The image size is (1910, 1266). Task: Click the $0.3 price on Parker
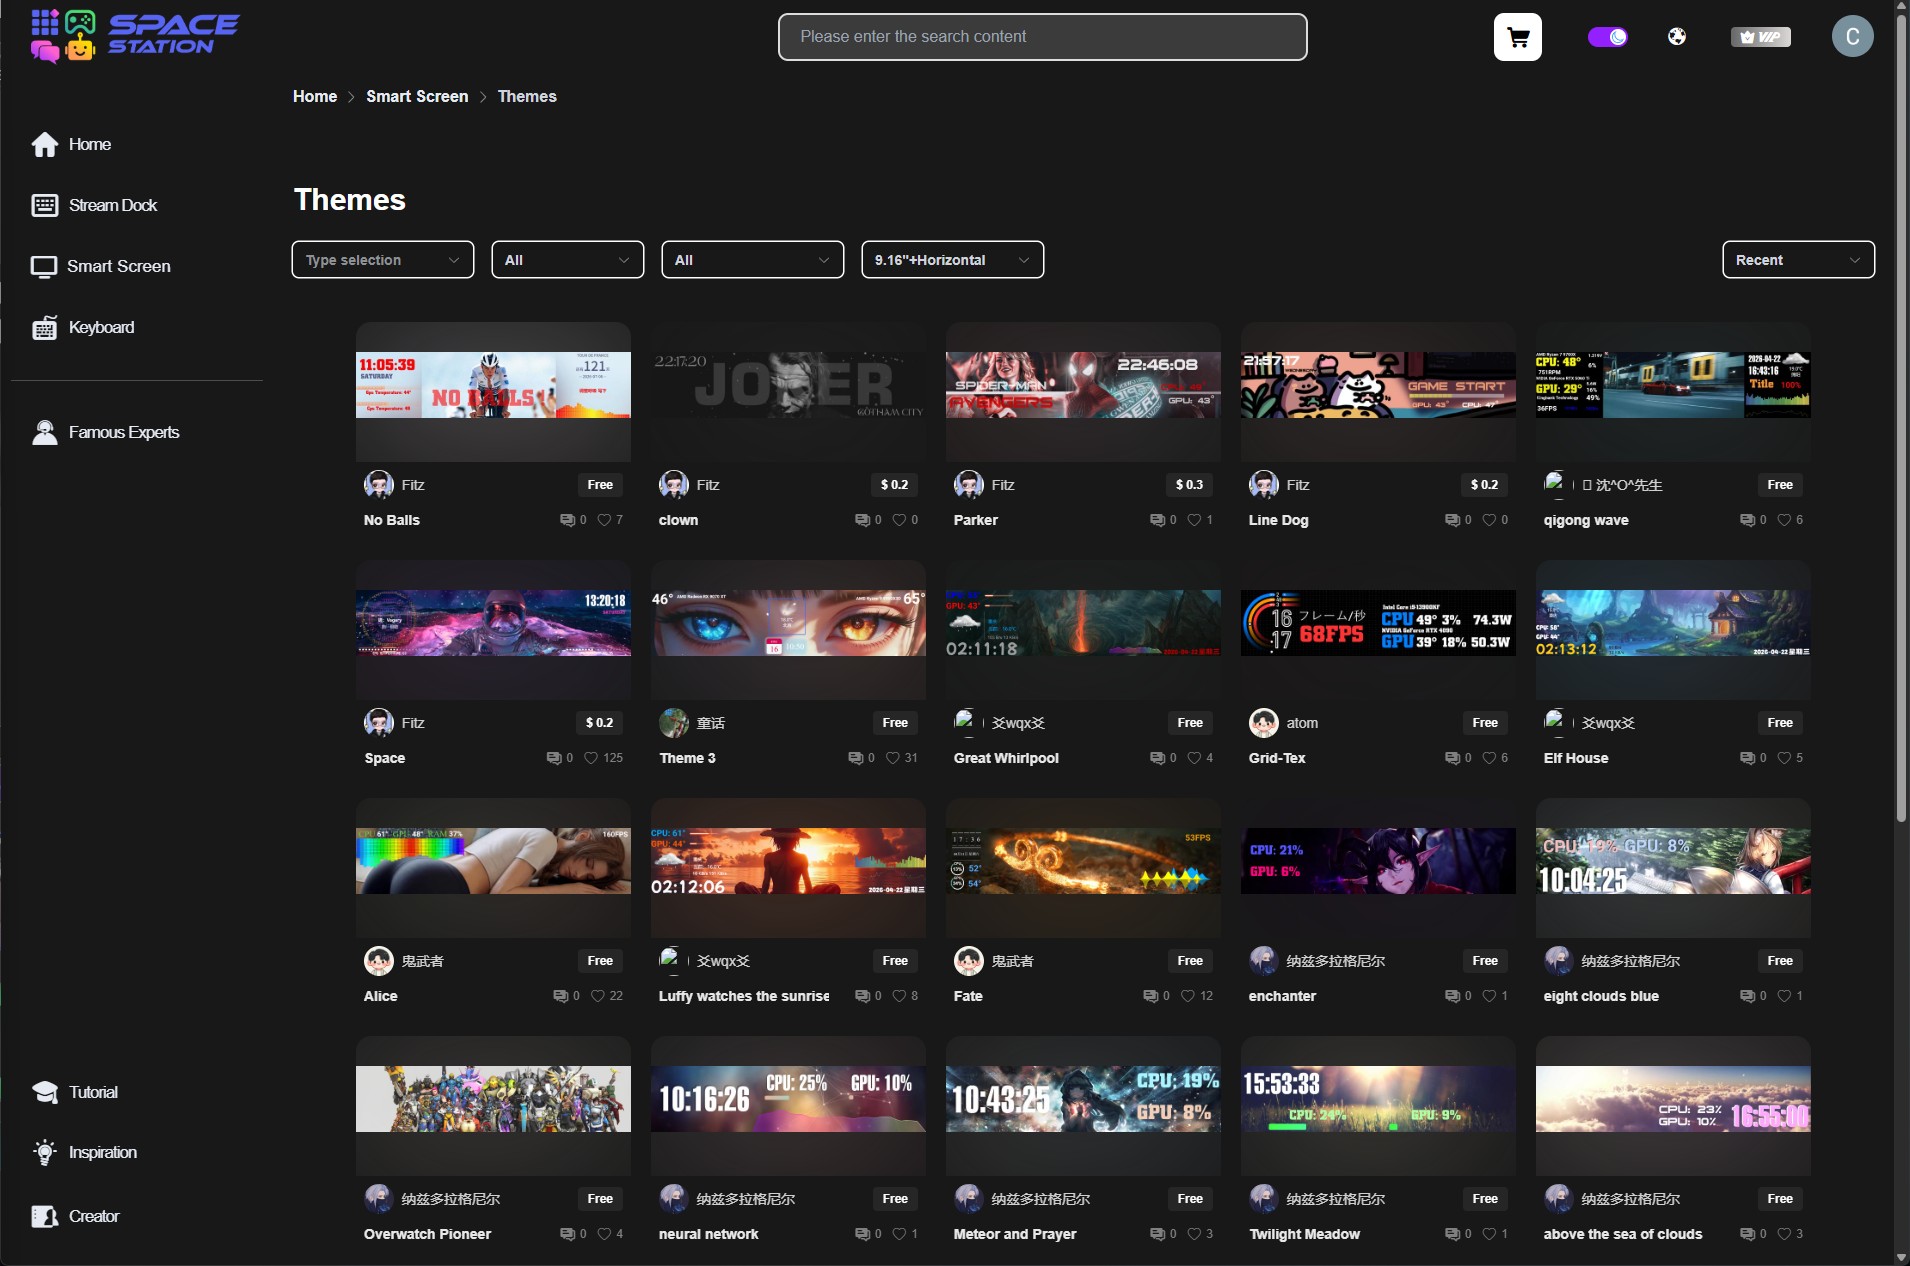1190,485
